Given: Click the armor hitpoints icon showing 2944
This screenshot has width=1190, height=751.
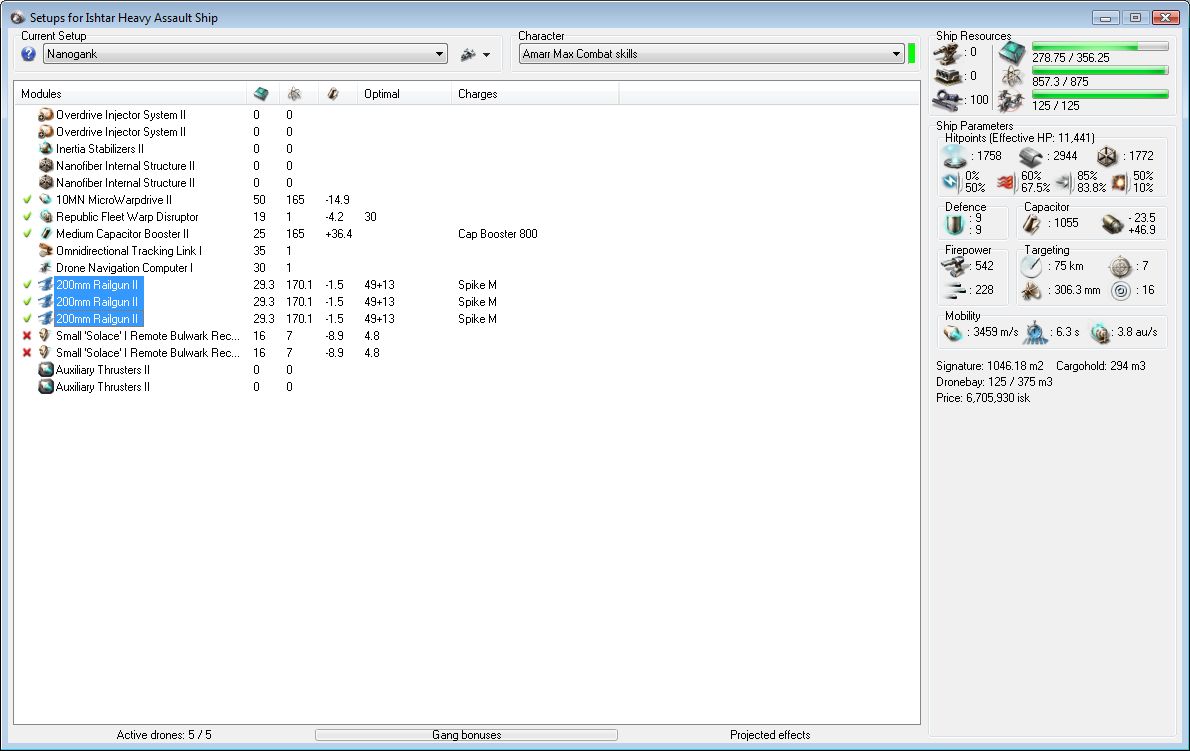Looking at the screenshot, I should coord(1030,156).
